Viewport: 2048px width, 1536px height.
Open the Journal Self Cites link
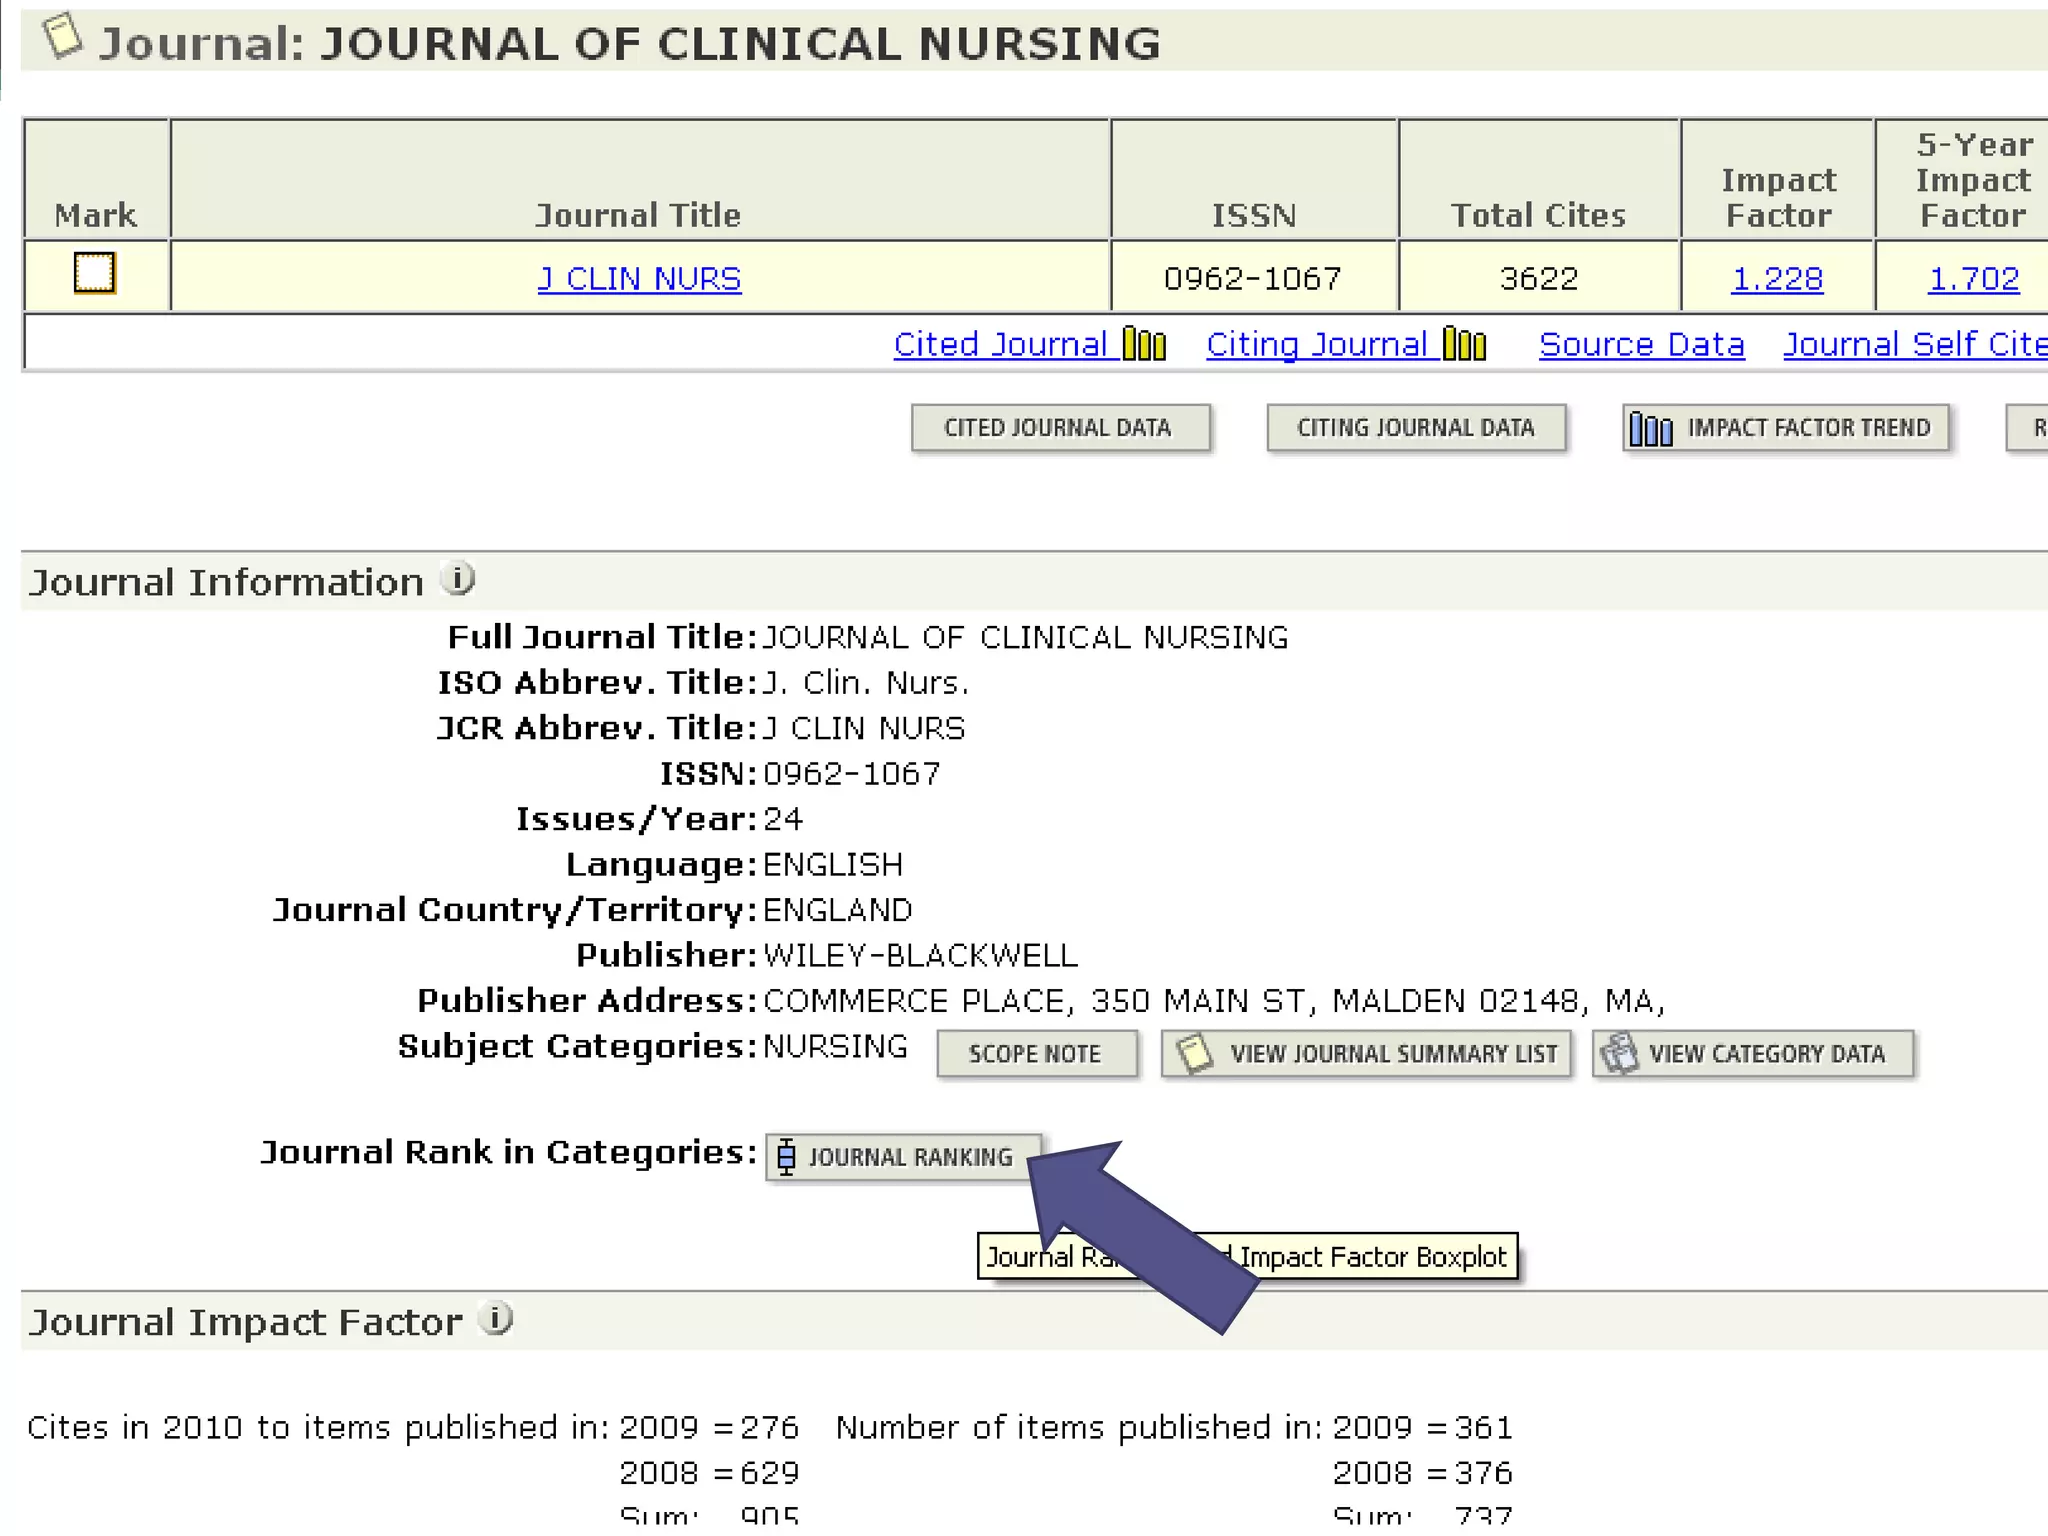(1915, 344)
